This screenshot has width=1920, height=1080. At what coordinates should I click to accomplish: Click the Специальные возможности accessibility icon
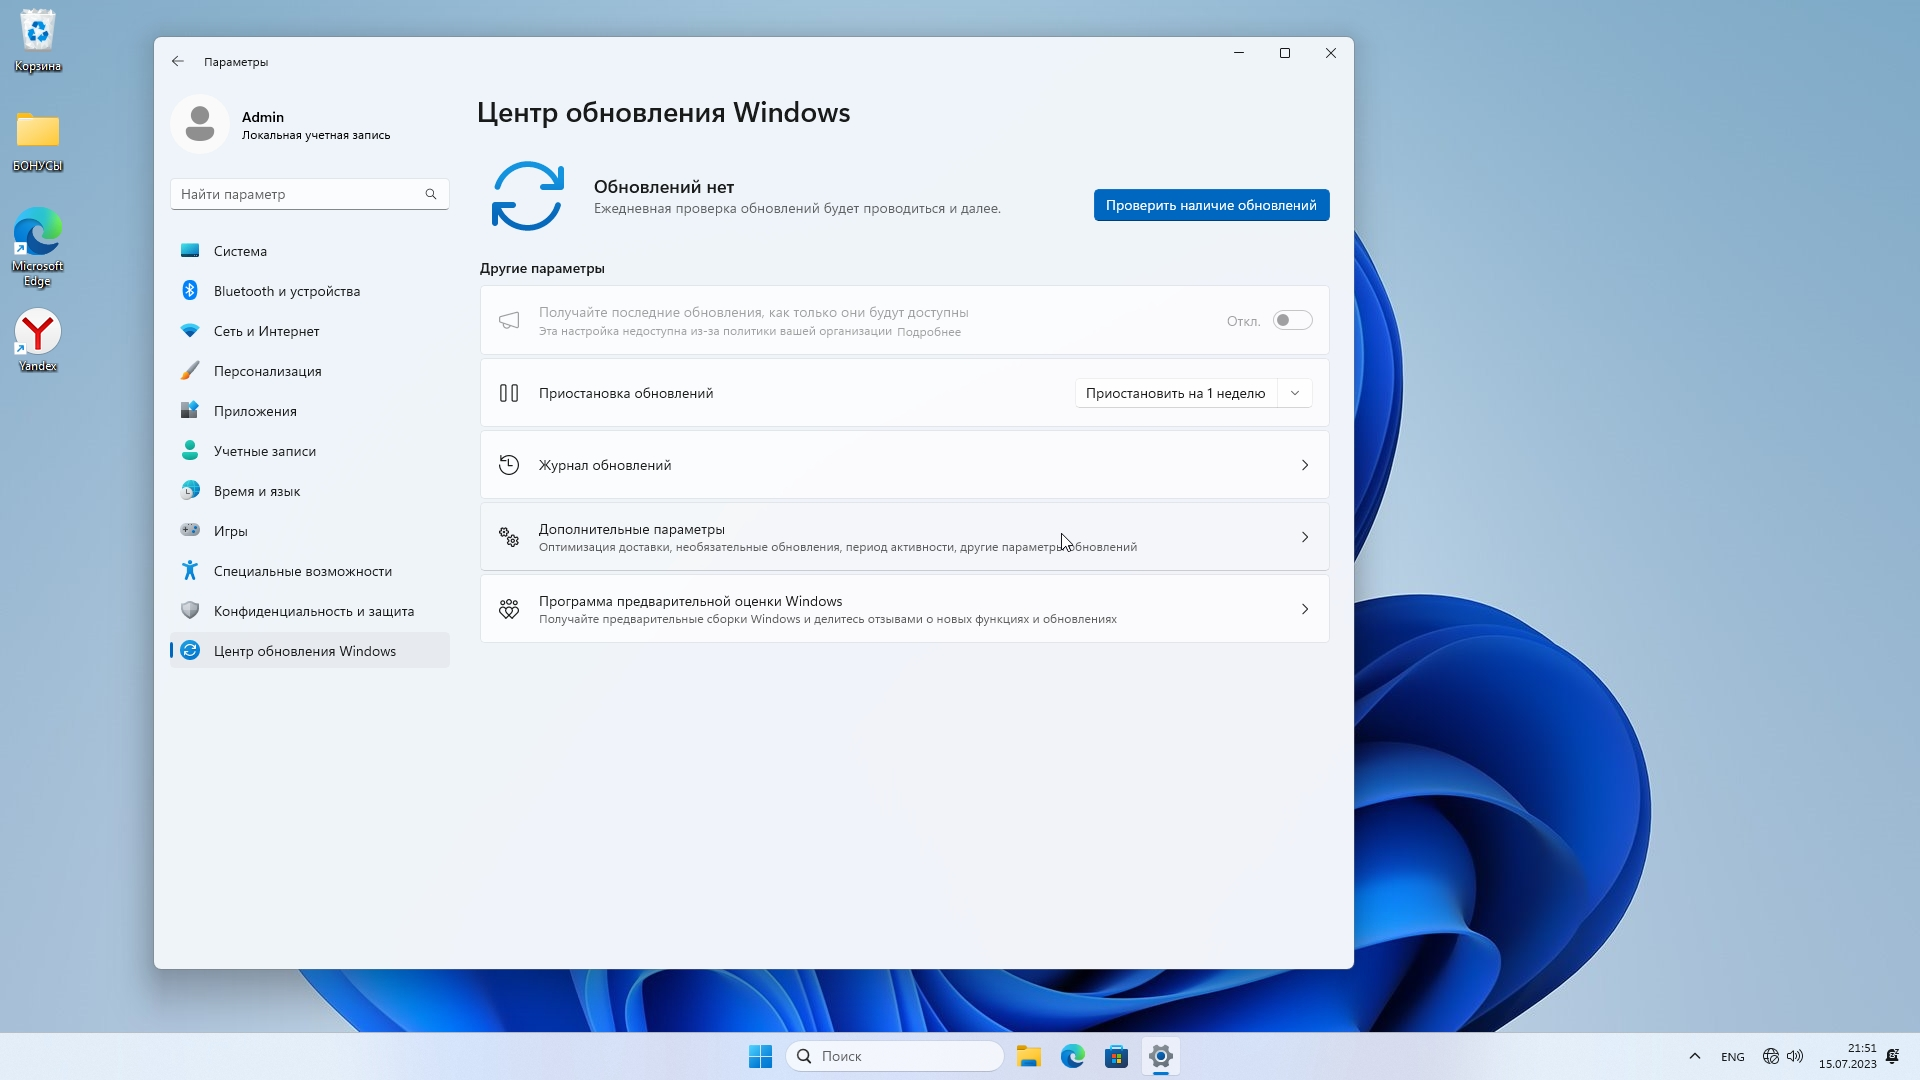190,571
